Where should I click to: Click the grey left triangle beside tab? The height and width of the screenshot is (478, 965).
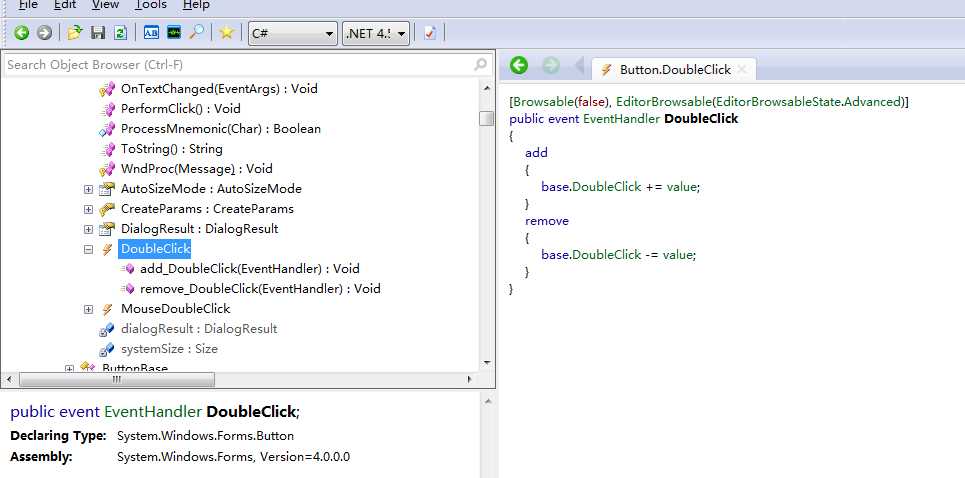click(x=579, y=65)
